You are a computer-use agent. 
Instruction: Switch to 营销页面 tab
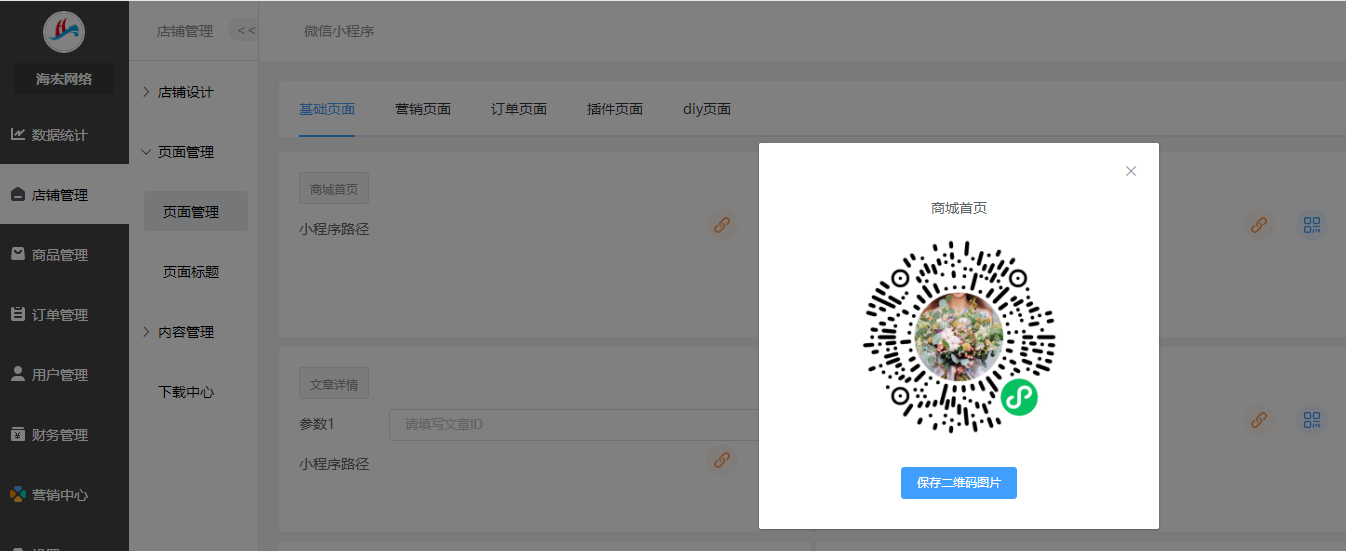423,109
